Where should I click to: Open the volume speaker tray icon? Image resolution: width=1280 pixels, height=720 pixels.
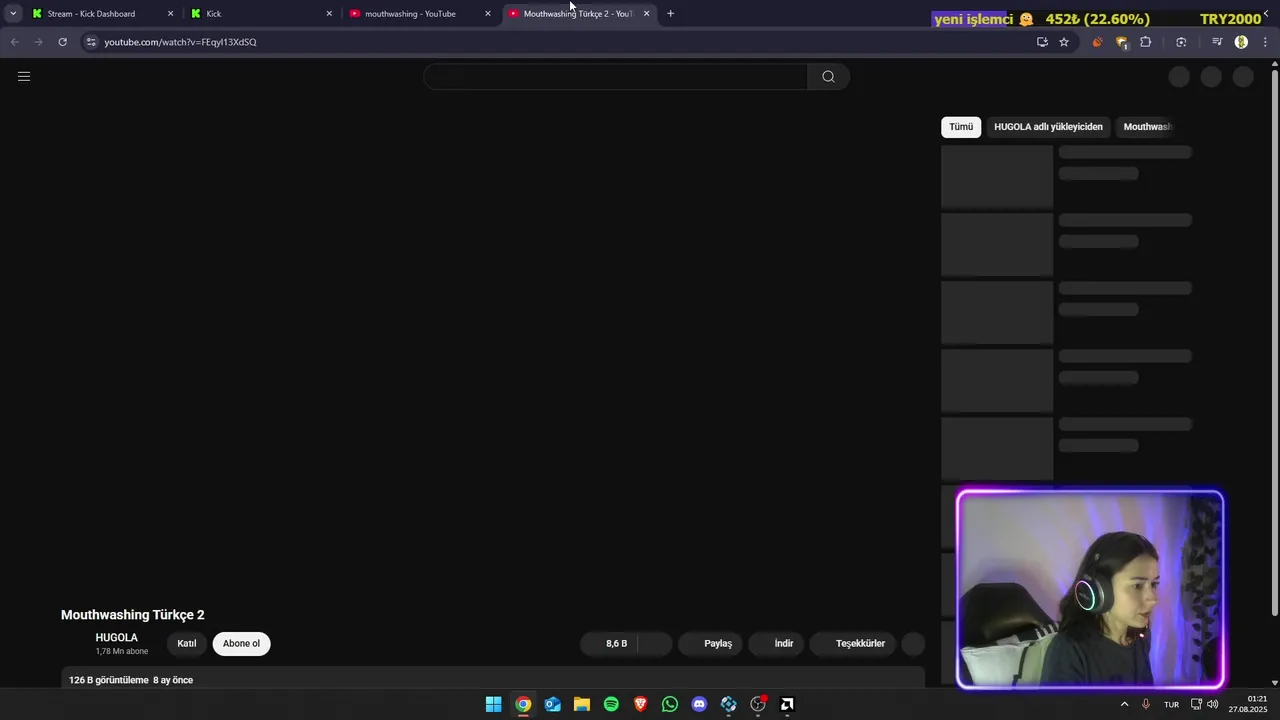click(1213, 704)
